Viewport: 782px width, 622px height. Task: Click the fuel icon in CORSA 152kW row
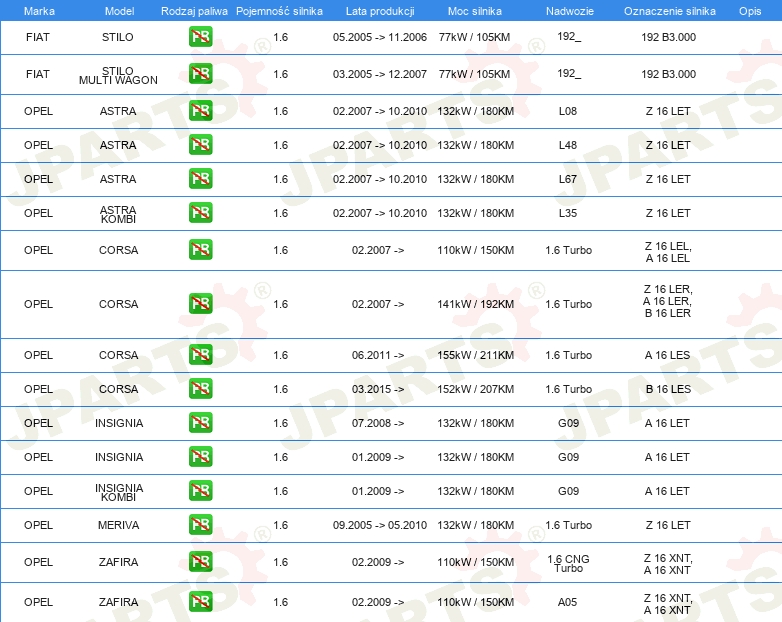[200, 389]
